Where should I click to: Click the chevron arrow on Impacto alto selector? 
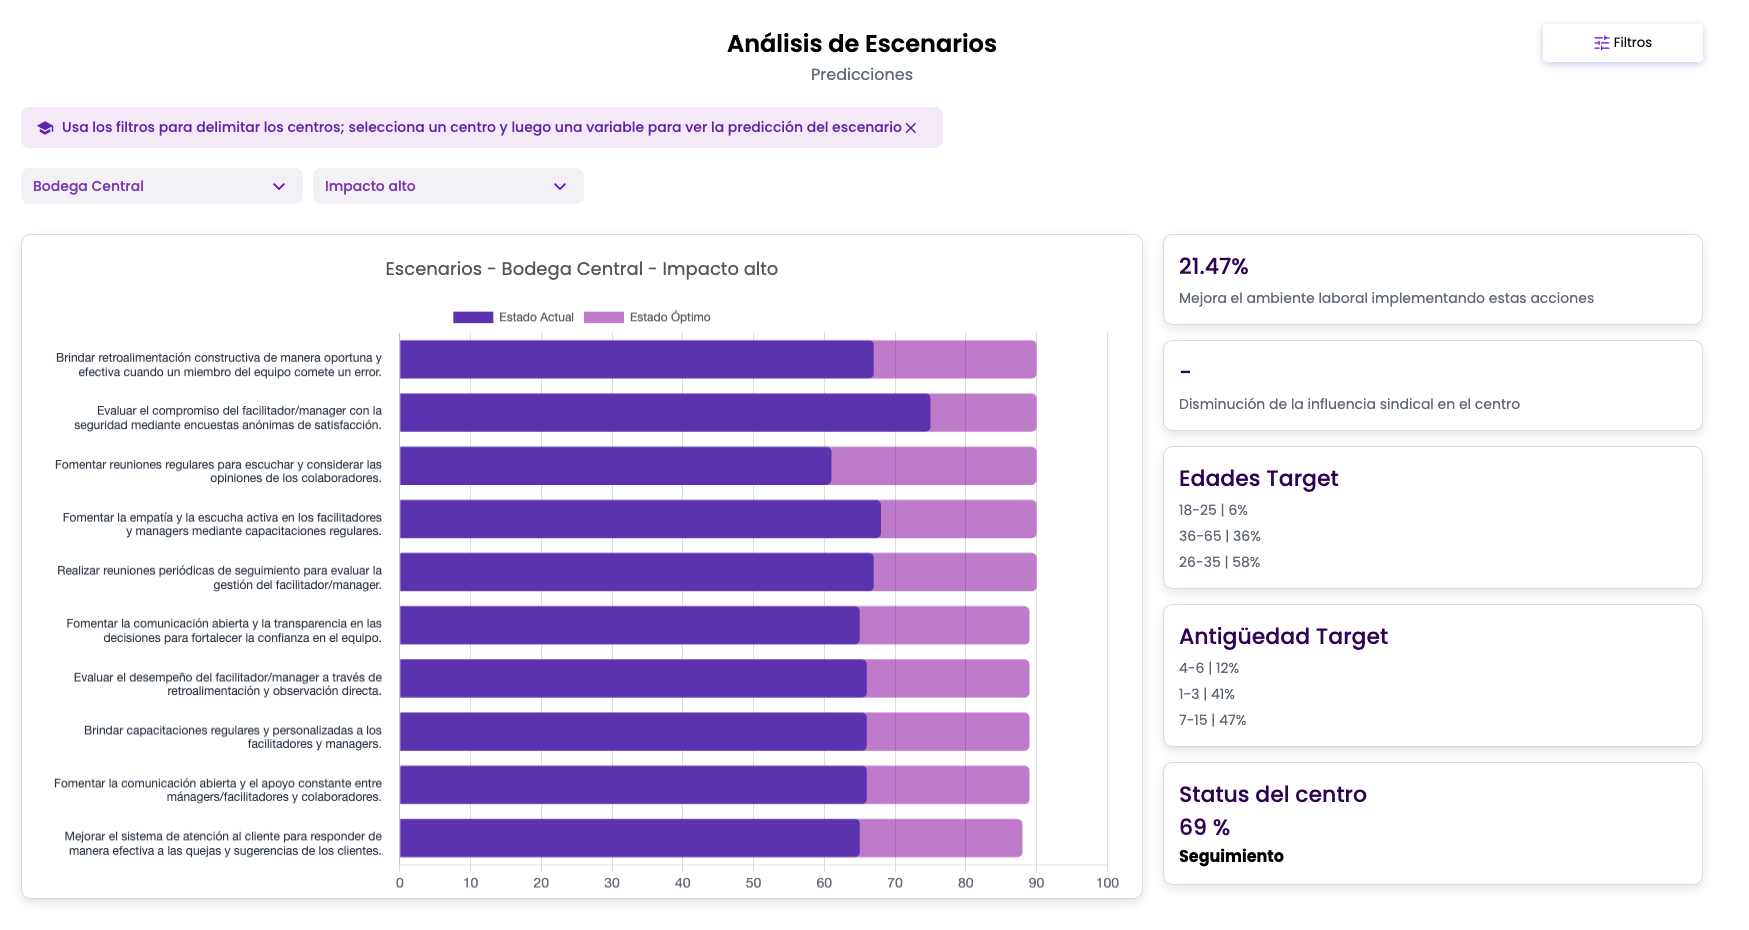(x=560, y=186)
